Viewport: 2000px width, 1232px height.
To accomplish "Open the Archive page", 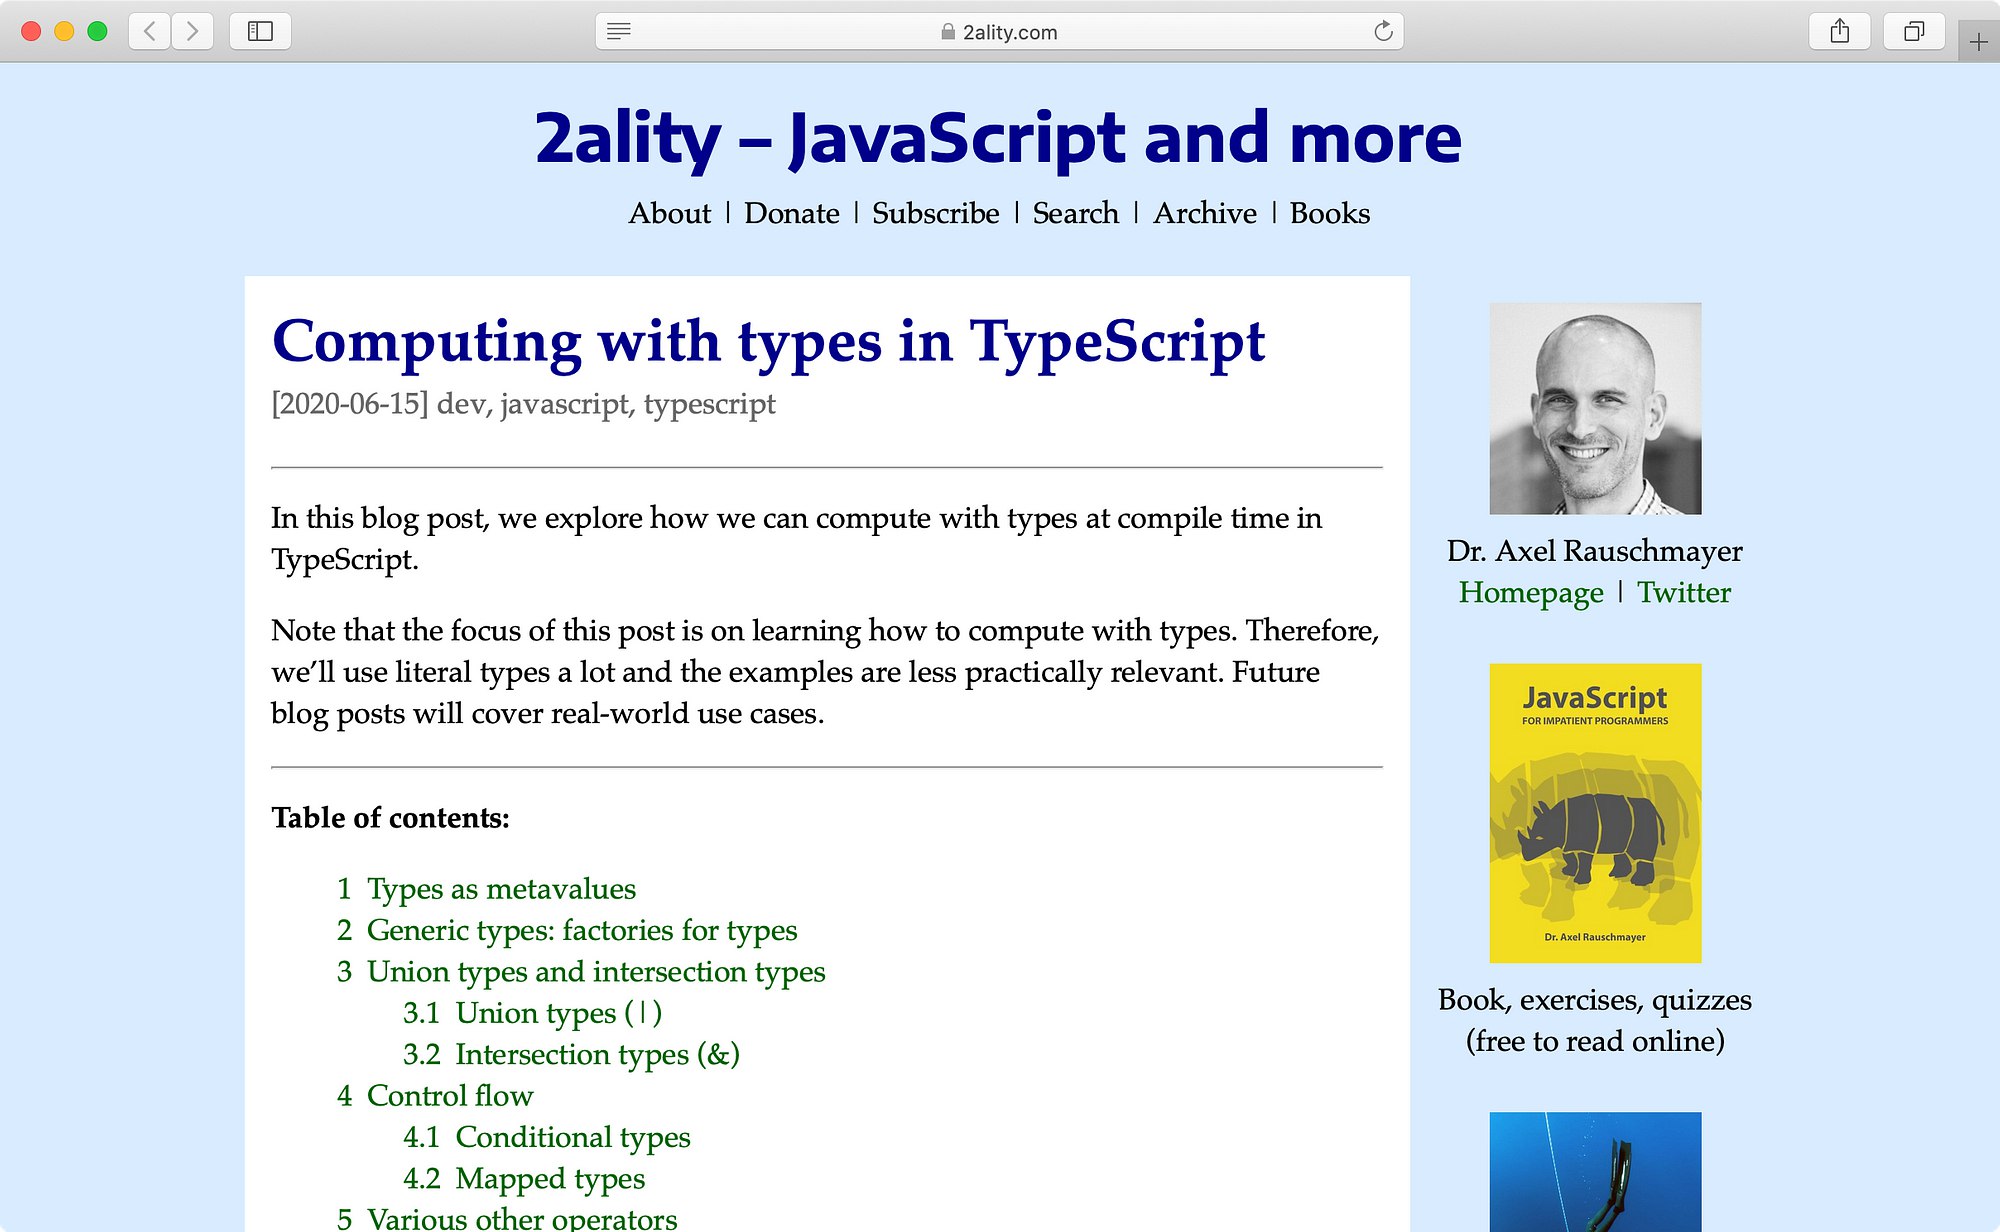I will click(1204, 213).
